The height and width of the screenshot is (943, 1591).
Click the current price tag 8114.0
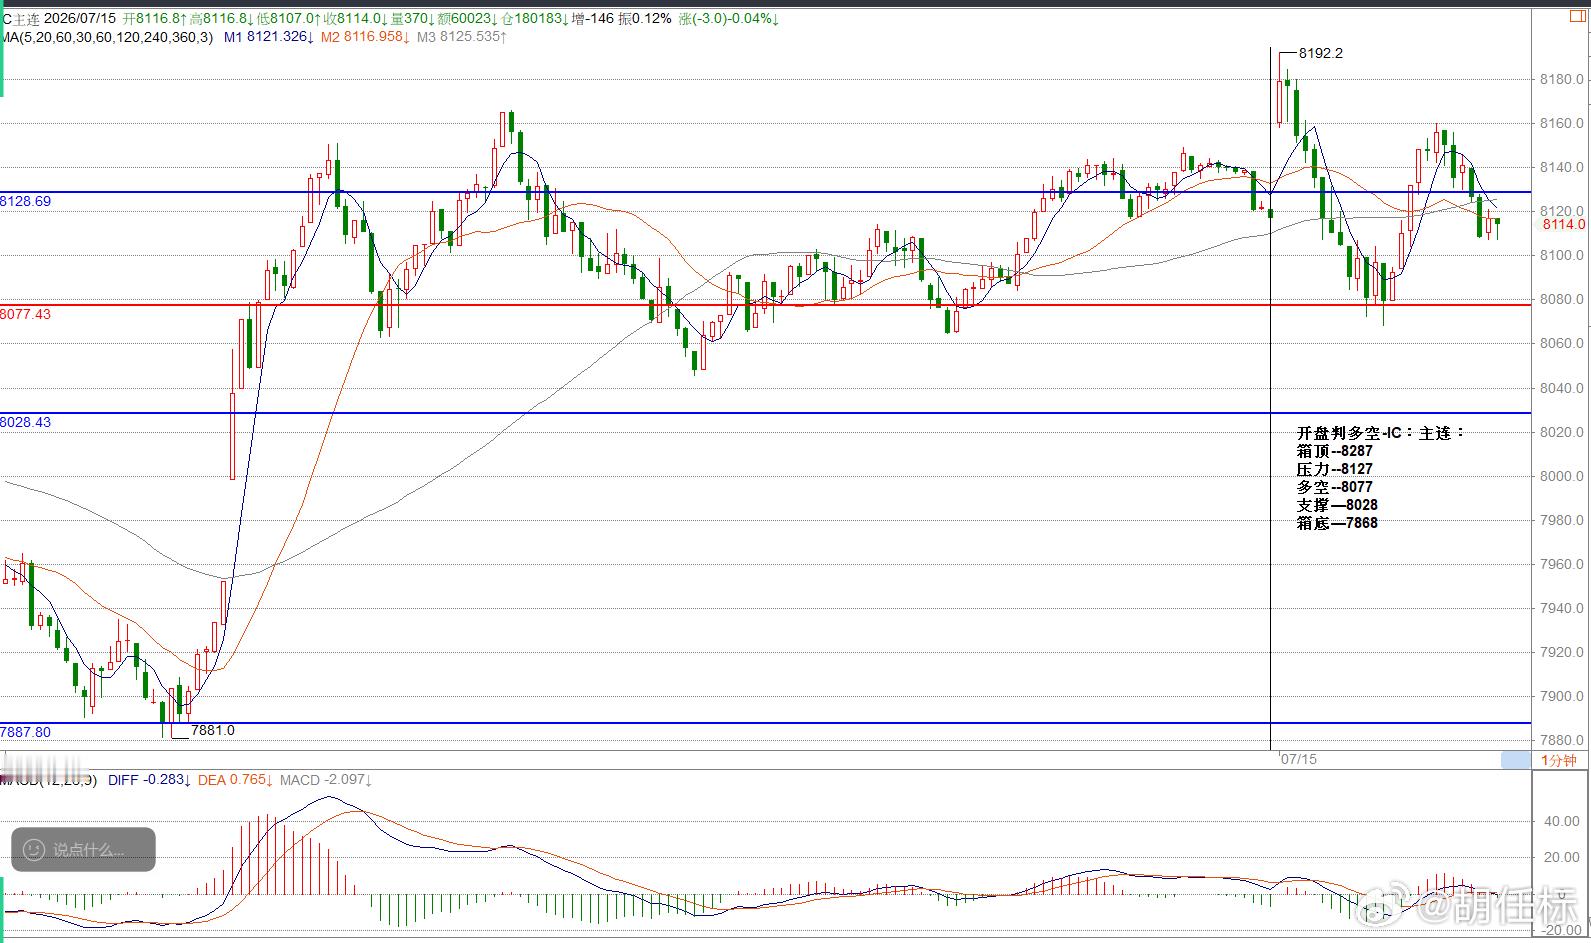[1563, 224]
